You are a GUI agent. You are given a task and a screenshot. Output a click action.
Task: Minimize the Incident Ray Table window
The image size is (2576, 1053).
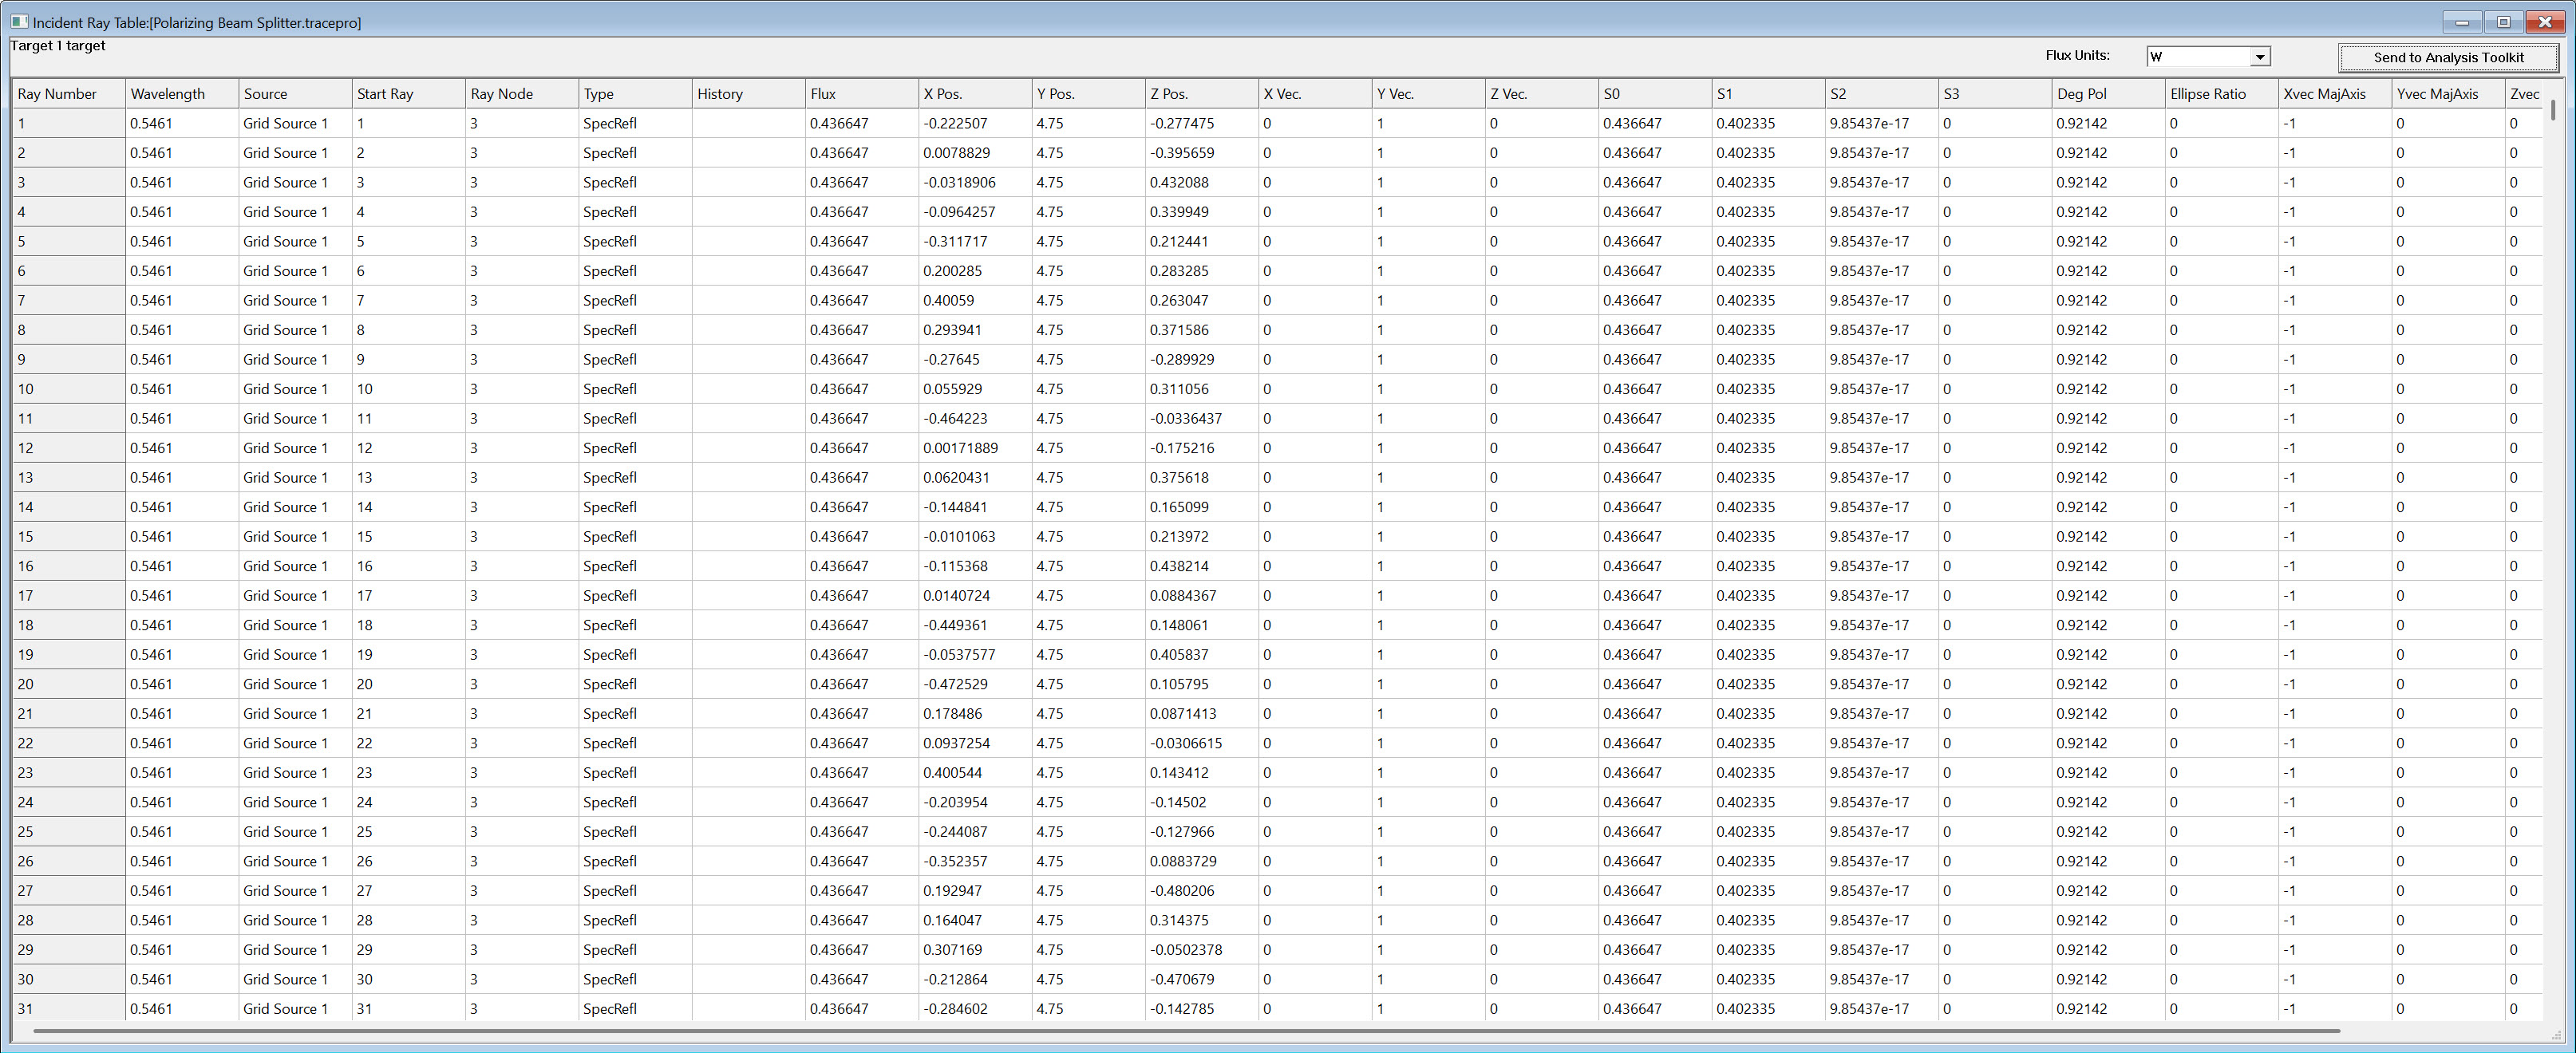pyautogui.click(x=2462, y=21)
